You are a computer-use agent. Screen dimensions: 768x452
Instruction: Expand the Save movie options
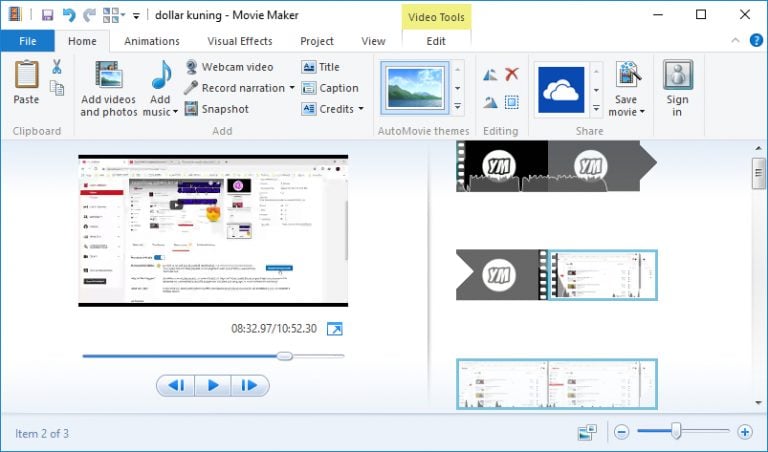(641, 112)
